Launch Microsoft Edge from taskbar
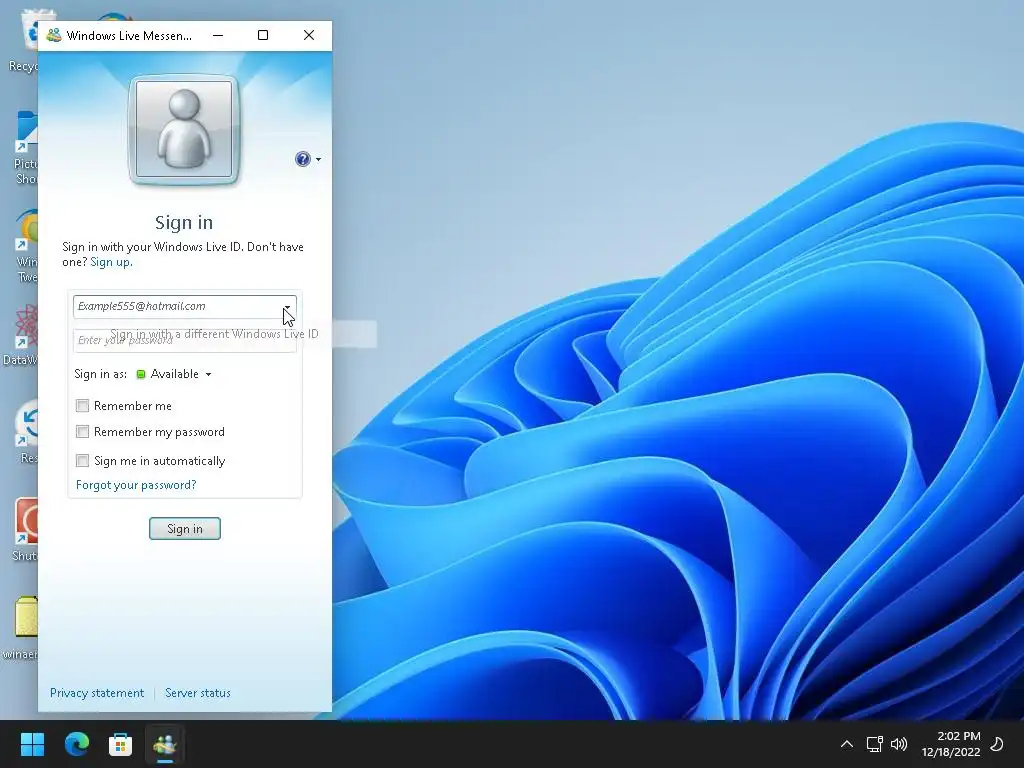 tap(76, 744)
